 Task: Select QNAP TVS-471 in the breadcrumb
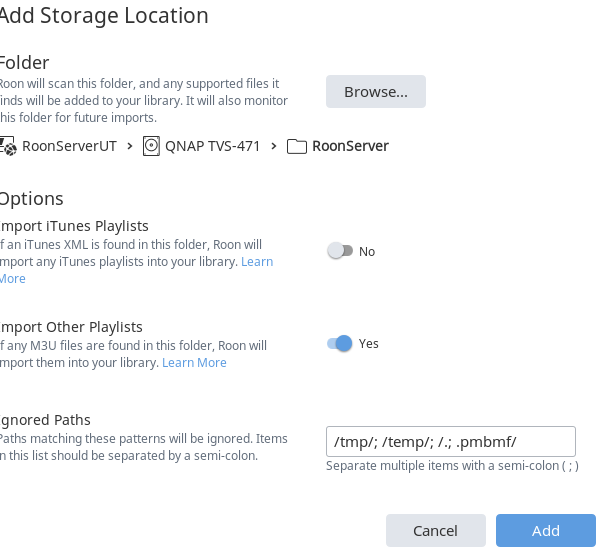click(x=212, y=146)
